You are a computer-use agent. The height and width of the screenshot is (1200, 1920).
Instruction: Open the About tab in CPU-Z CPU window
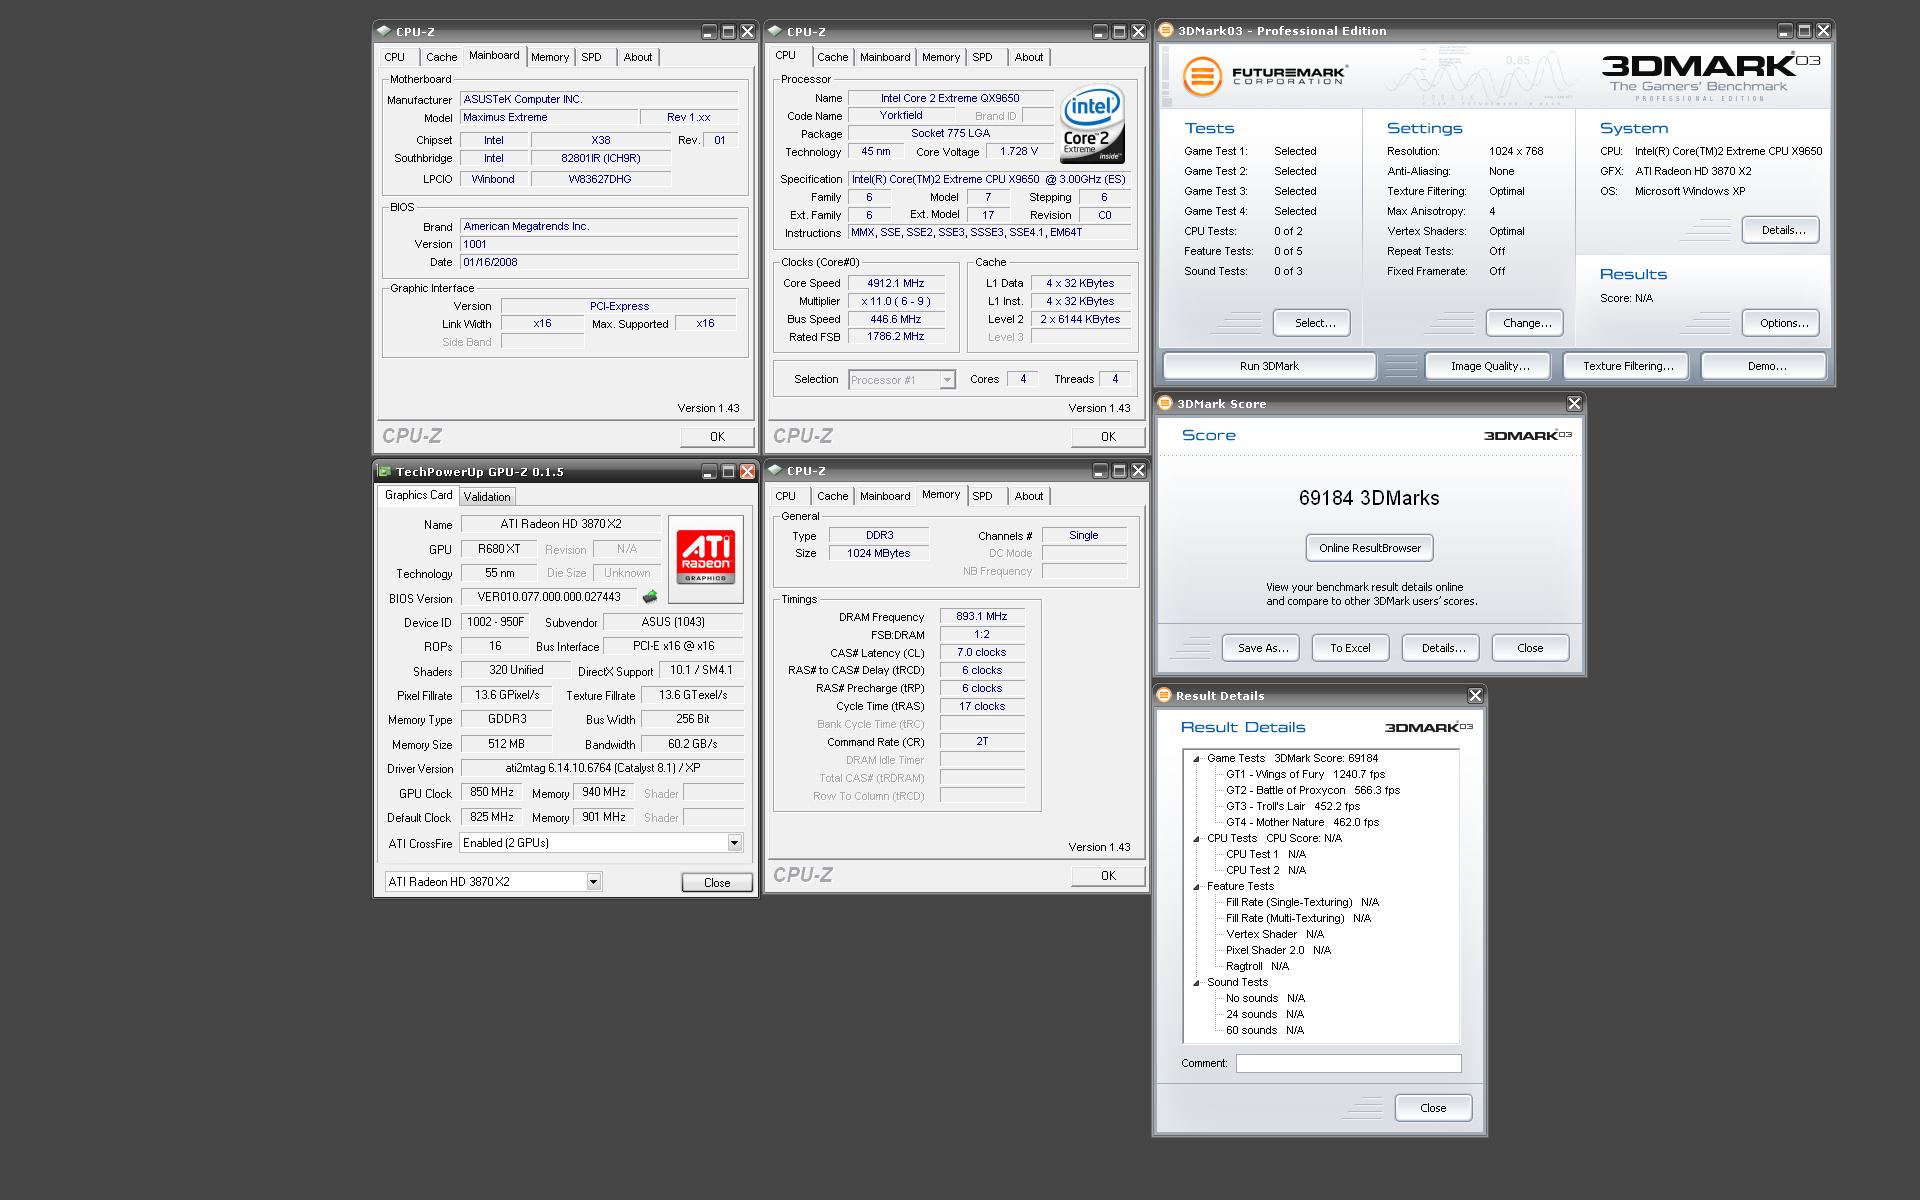[x=1028, y=57]
